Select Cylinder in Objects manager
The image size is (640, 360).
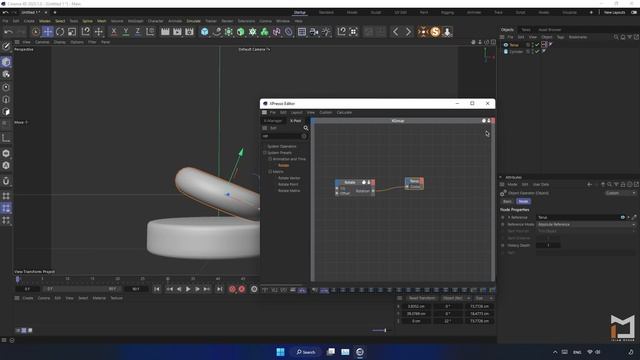pos(516,52)
